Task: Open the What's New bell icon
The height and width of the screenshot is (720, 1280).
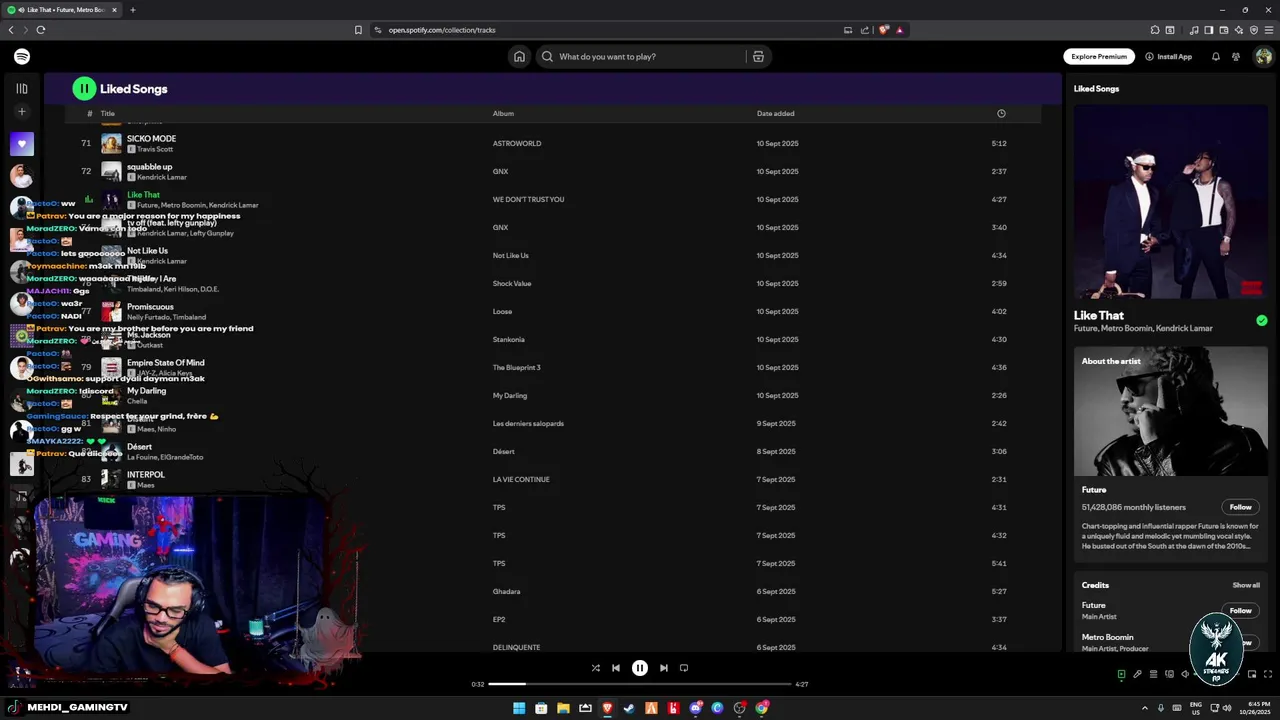Action: [x=1216, y=57]
